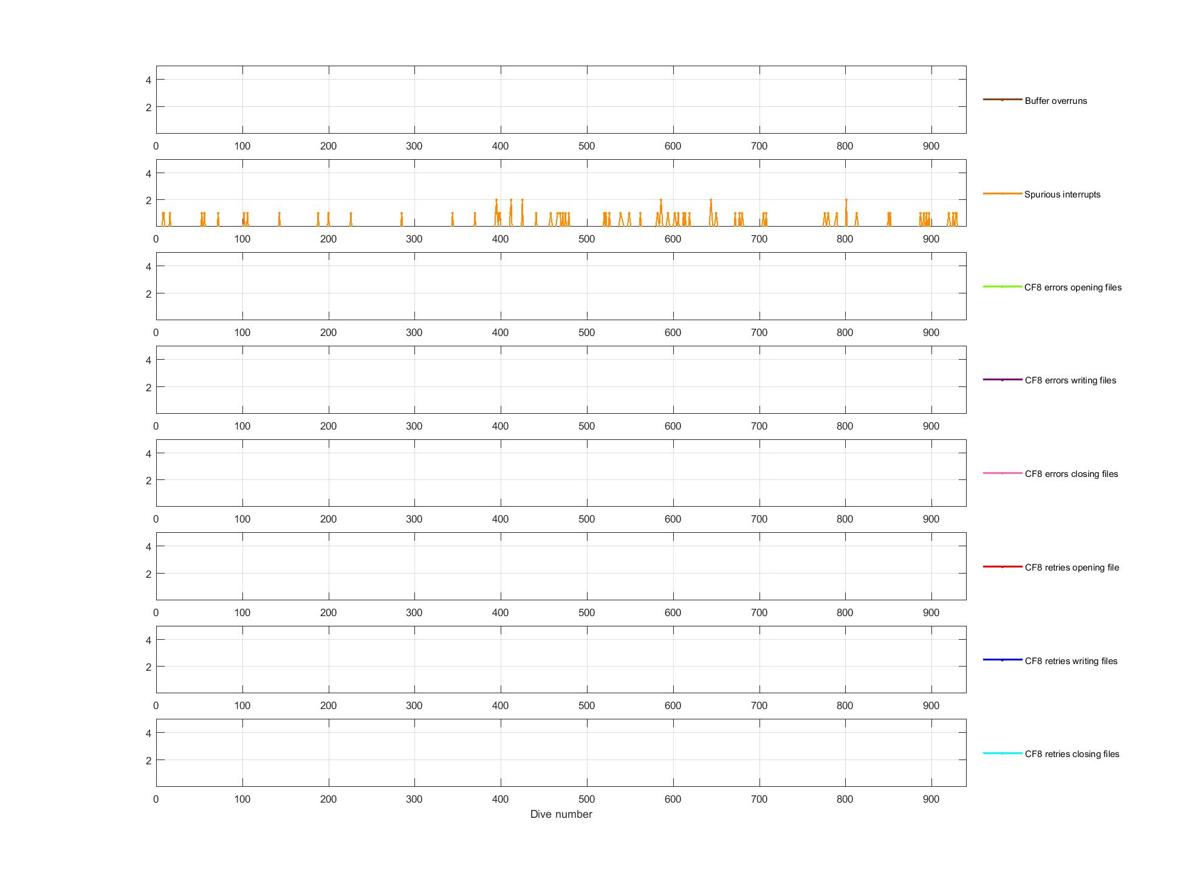The image size is (1200, 885).
Task: Click the CF8 errors opening files label
Action: [x=1073, y=287]
